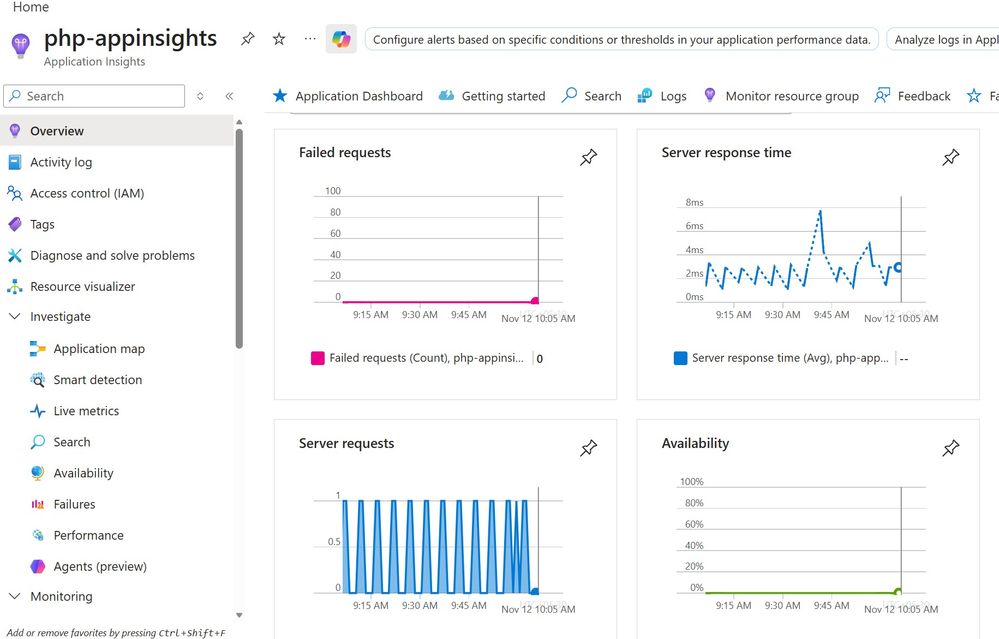Viewport: 999px width, 639px height.
Task: Open the more options ellipsis menu
Action: pos(310,39)
